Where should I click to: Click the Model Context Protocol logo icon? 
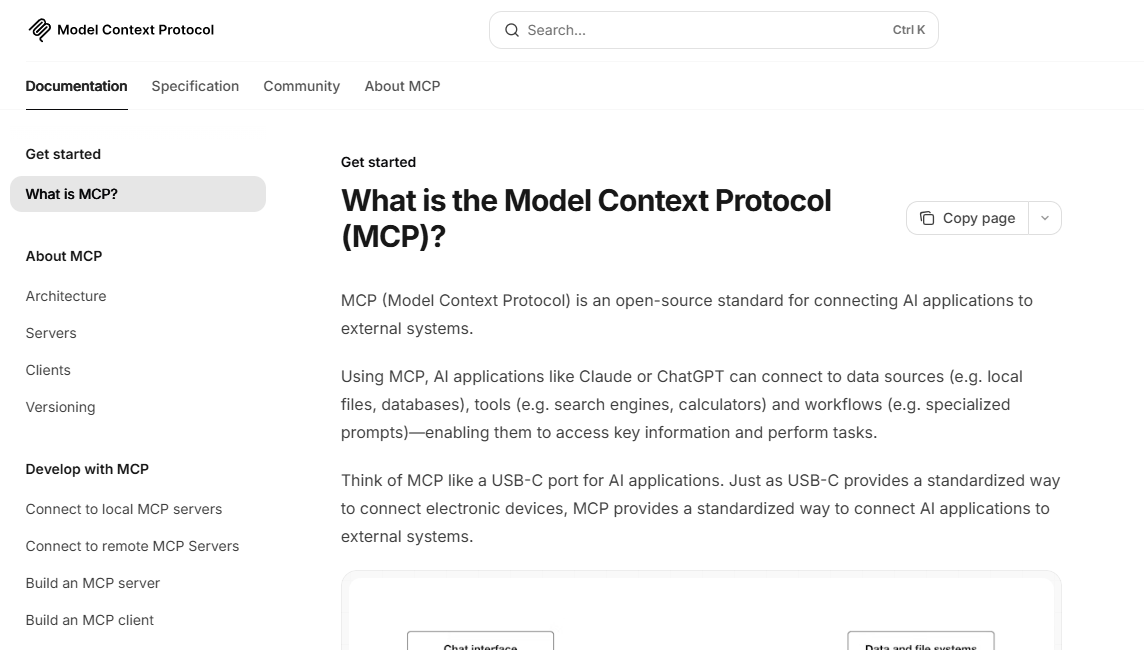40,30
